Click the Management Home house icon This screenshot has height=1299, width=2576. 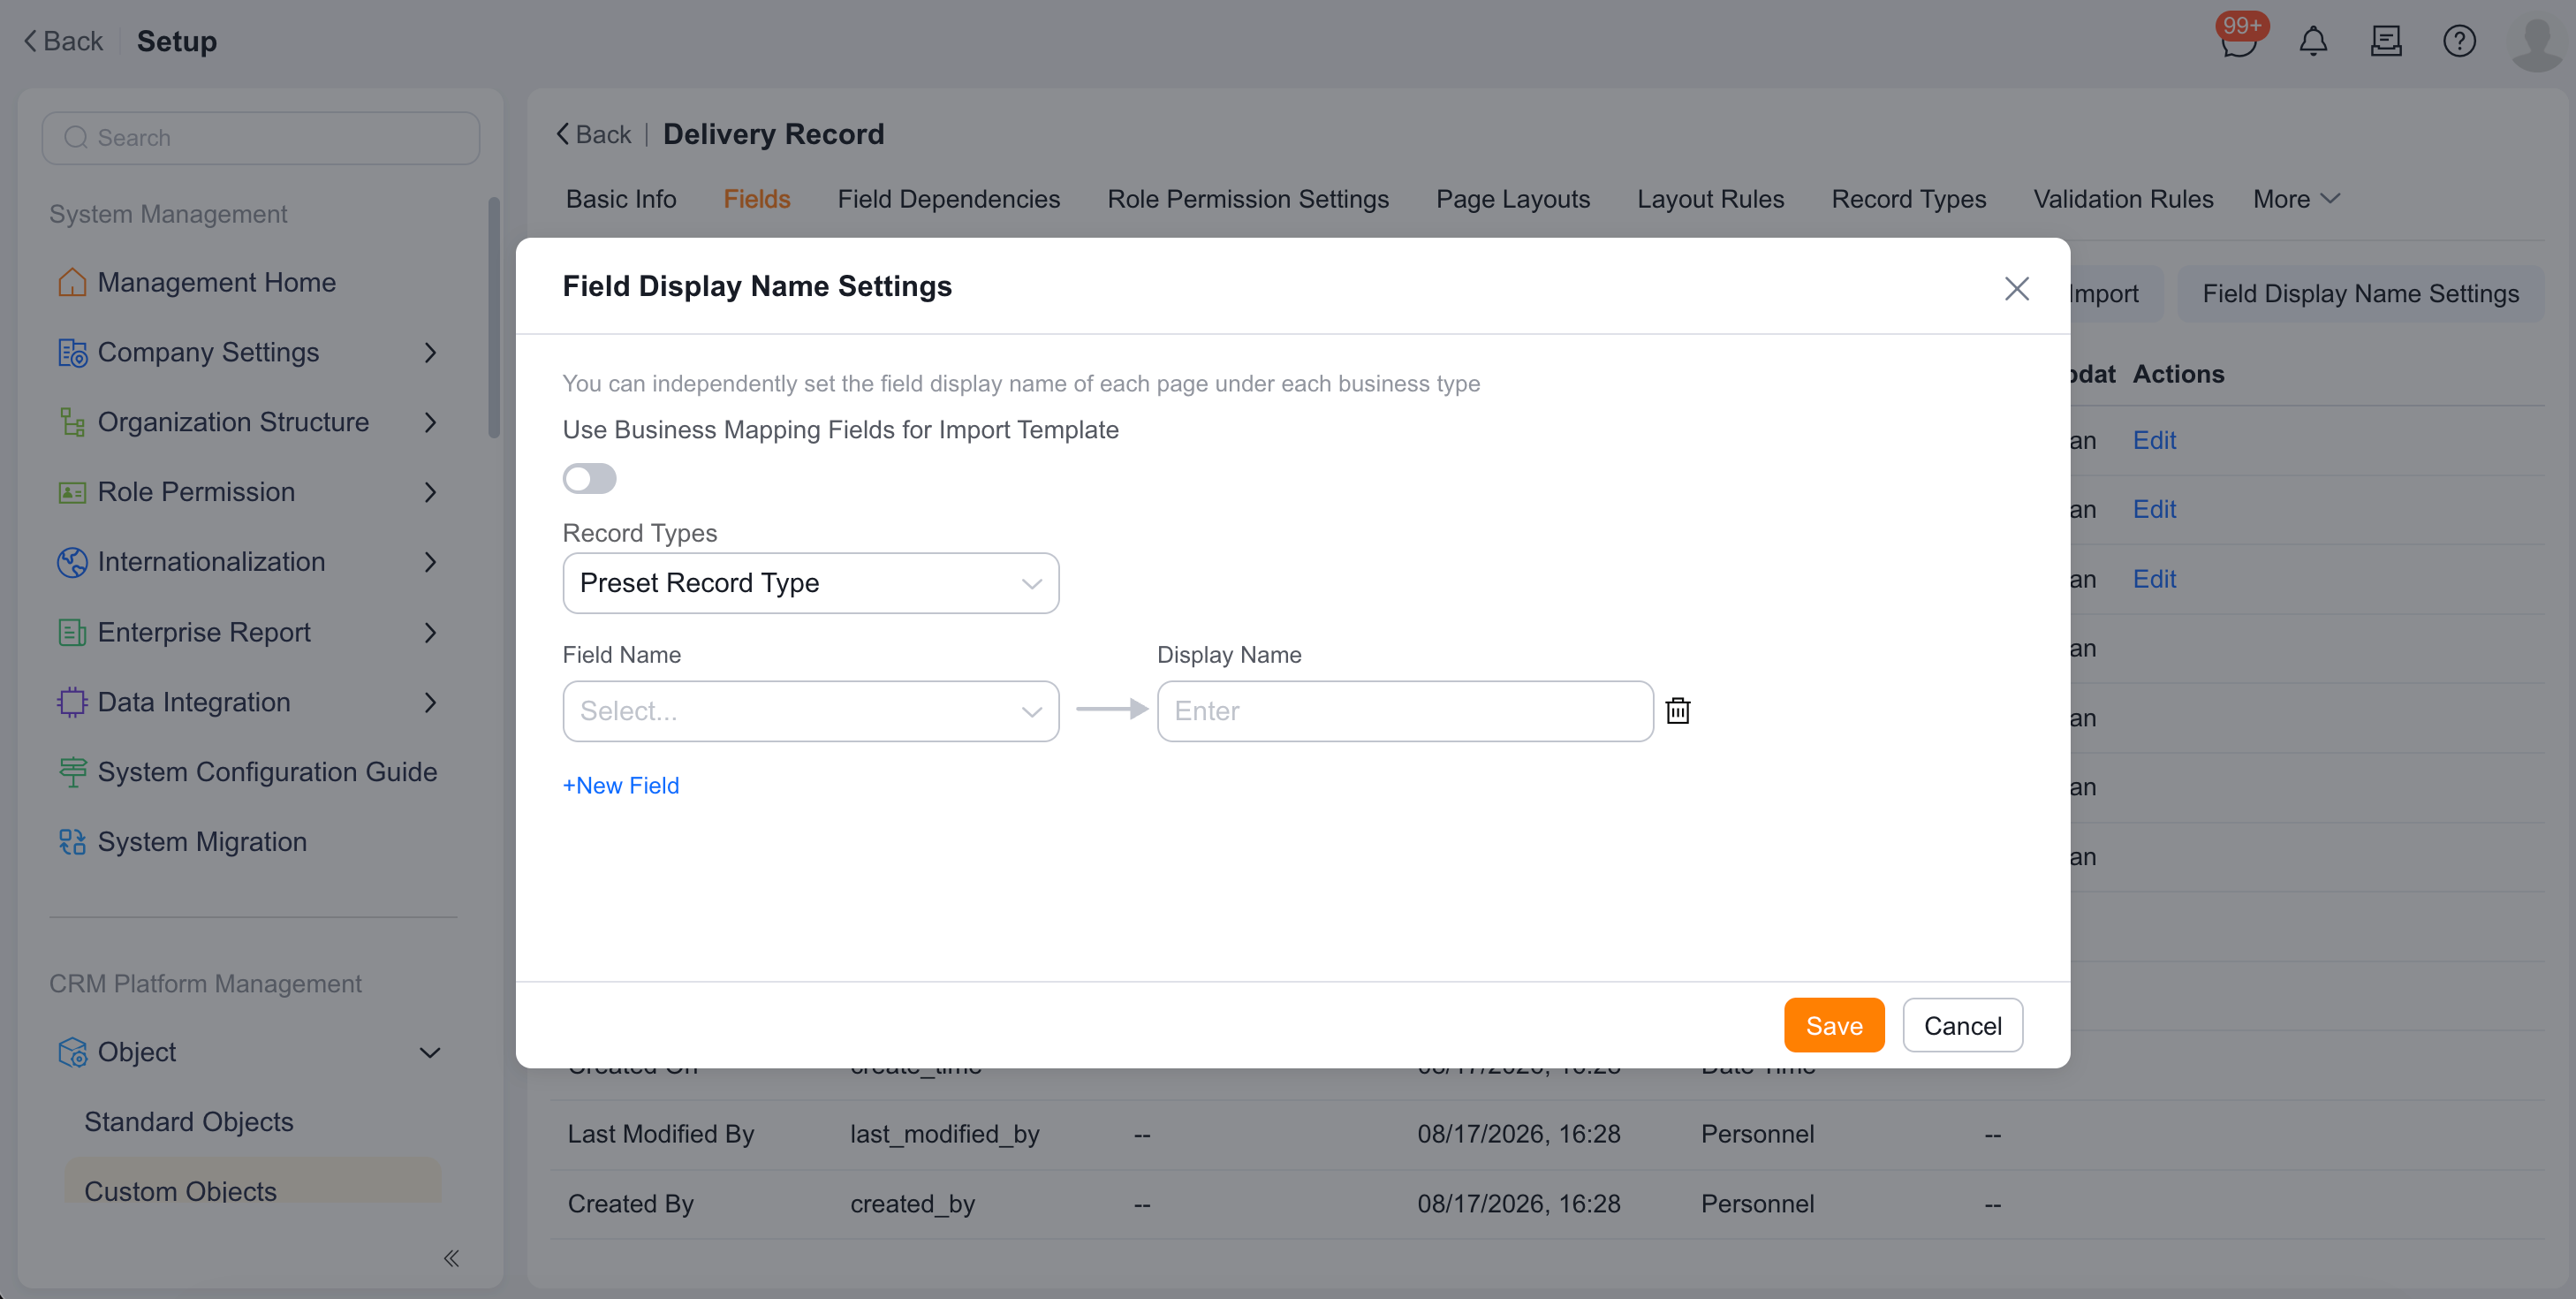pos(72,283)
